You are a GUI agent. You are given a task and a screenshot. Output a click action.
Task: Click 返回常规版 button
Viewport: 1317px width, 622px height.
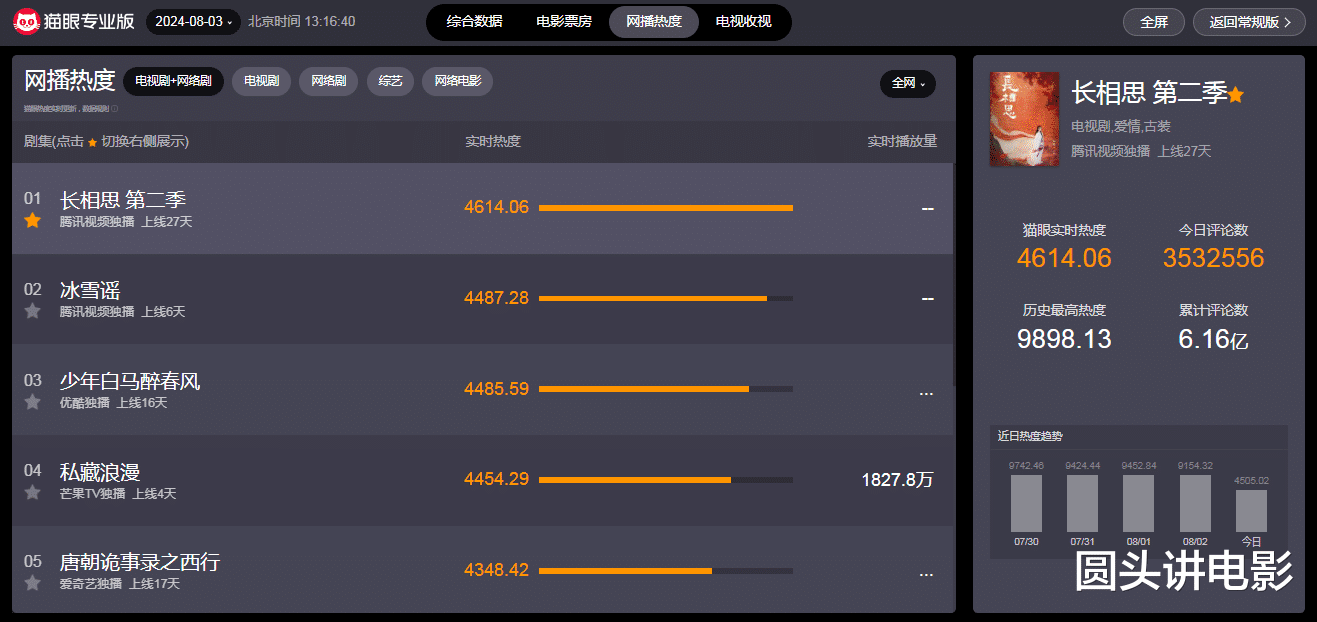pyautogui.click(x=1249, y=22)
